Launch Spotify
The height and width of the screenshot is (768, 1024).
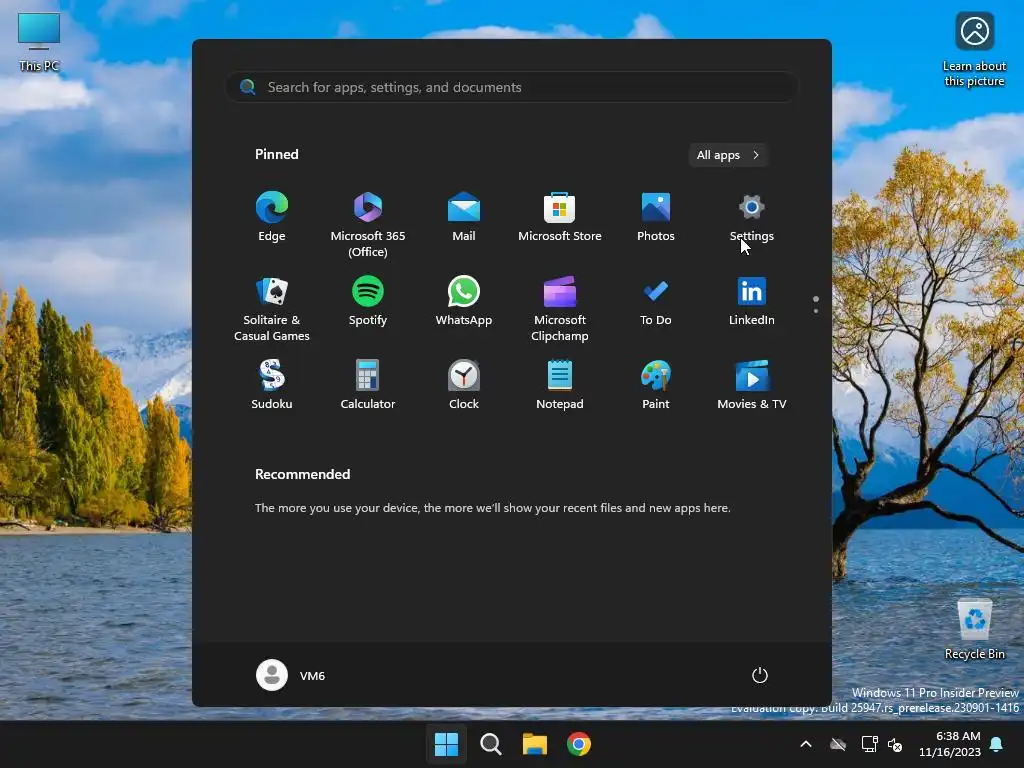(x=368, y=302)
